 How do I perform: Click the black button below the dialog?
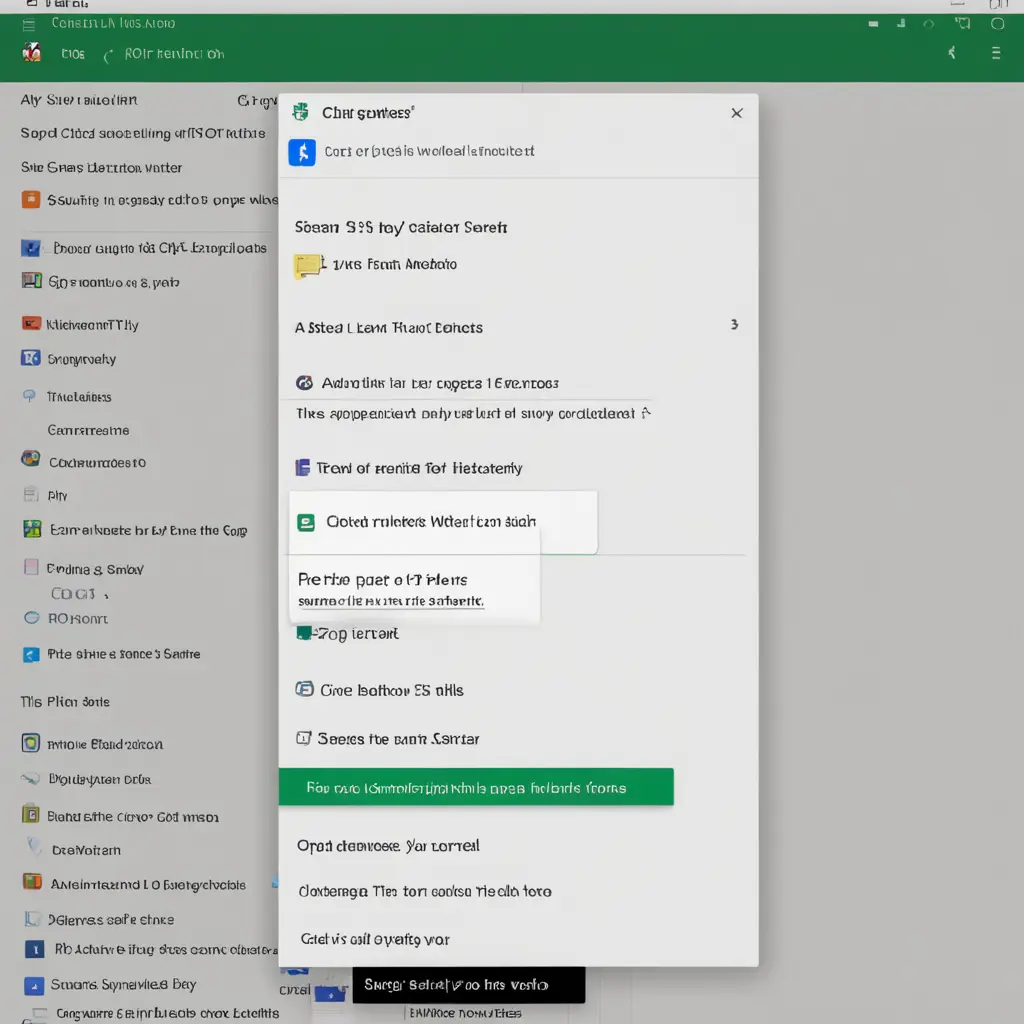(x=468, y=985)
